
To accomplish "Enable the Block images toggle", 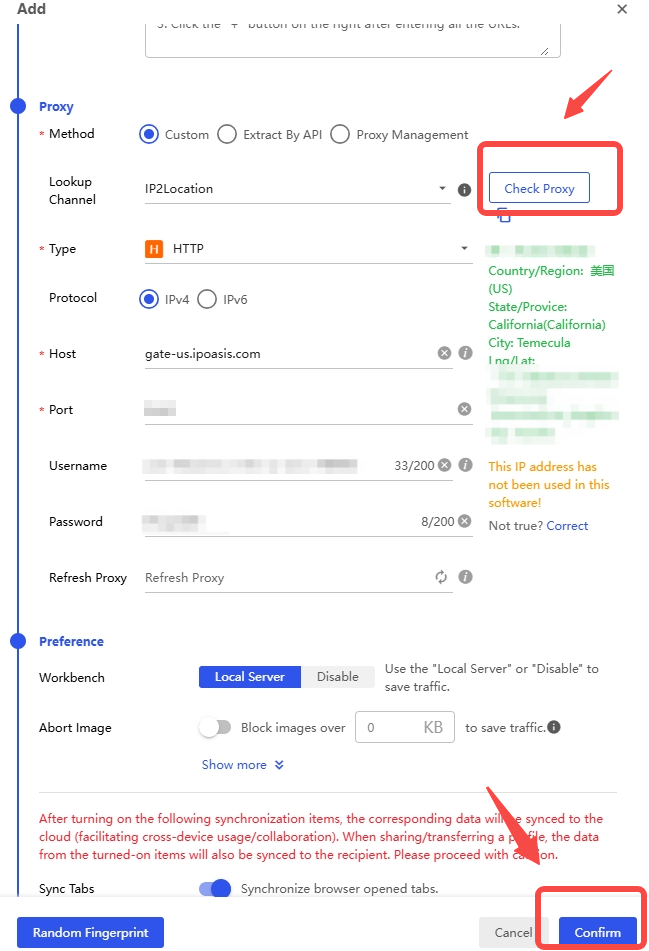I will click(215, 728).
